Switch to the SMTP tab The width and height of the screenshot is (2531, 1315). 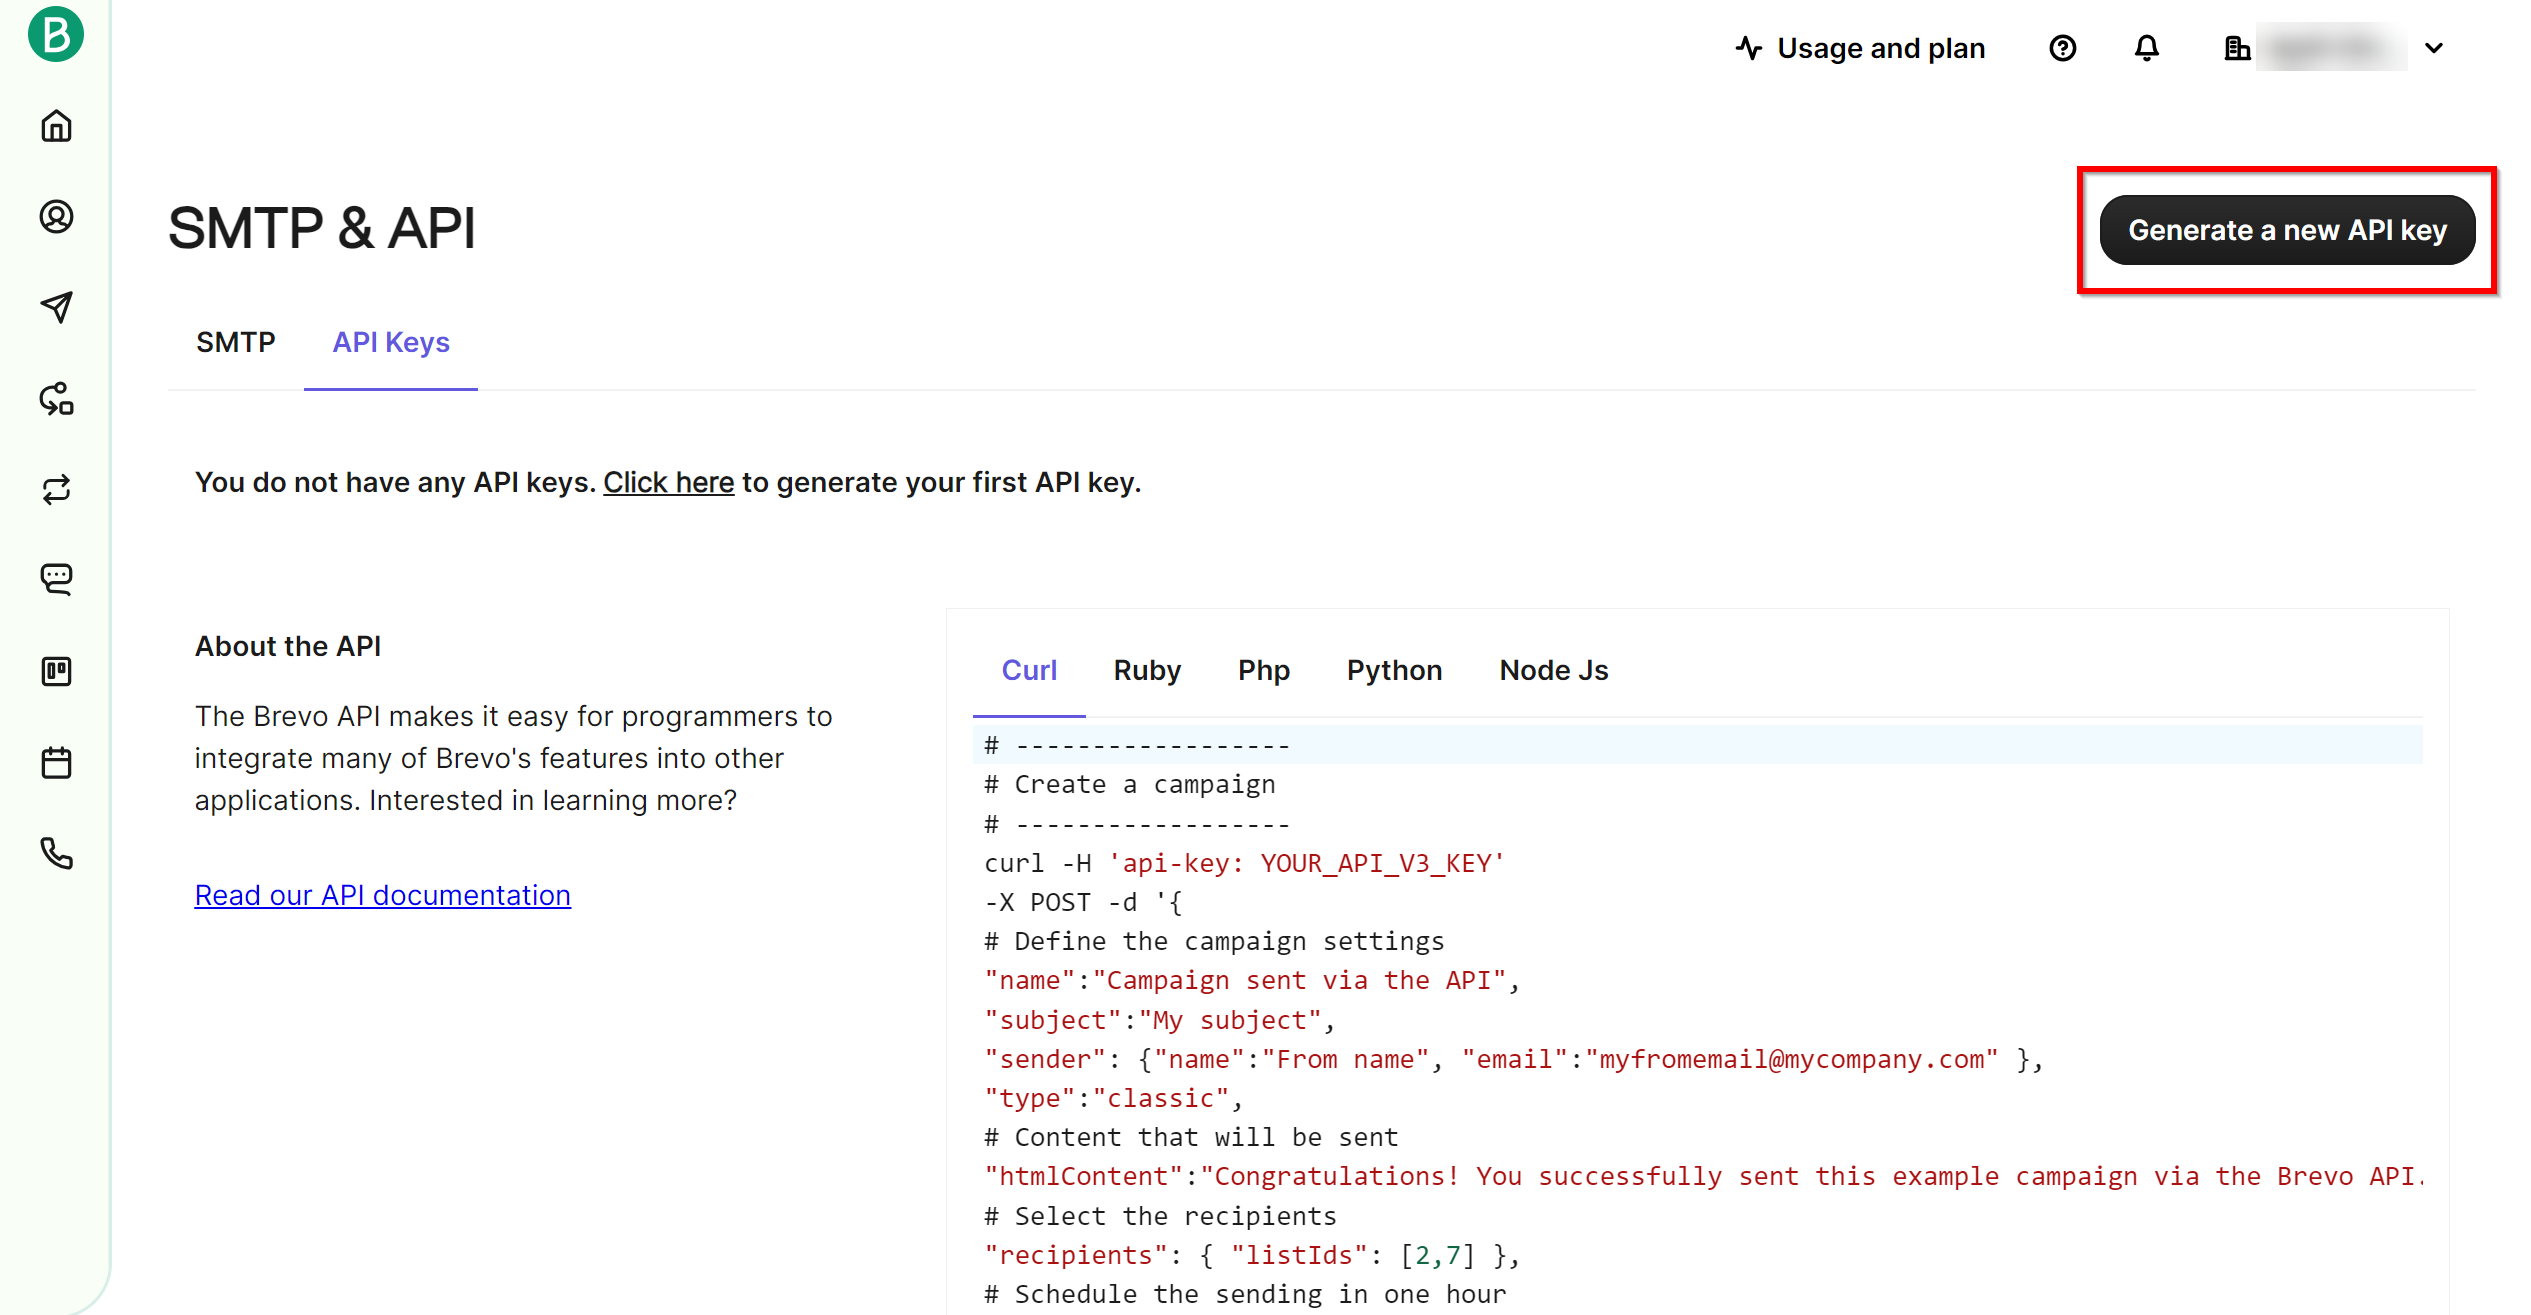coord(234,341)
